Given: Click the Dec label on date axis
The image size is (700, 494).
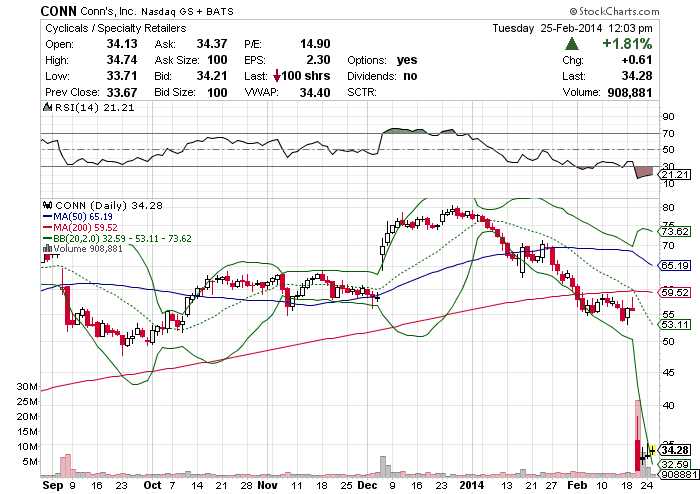Looking at the screenshot, I should [x=367, y=485].
